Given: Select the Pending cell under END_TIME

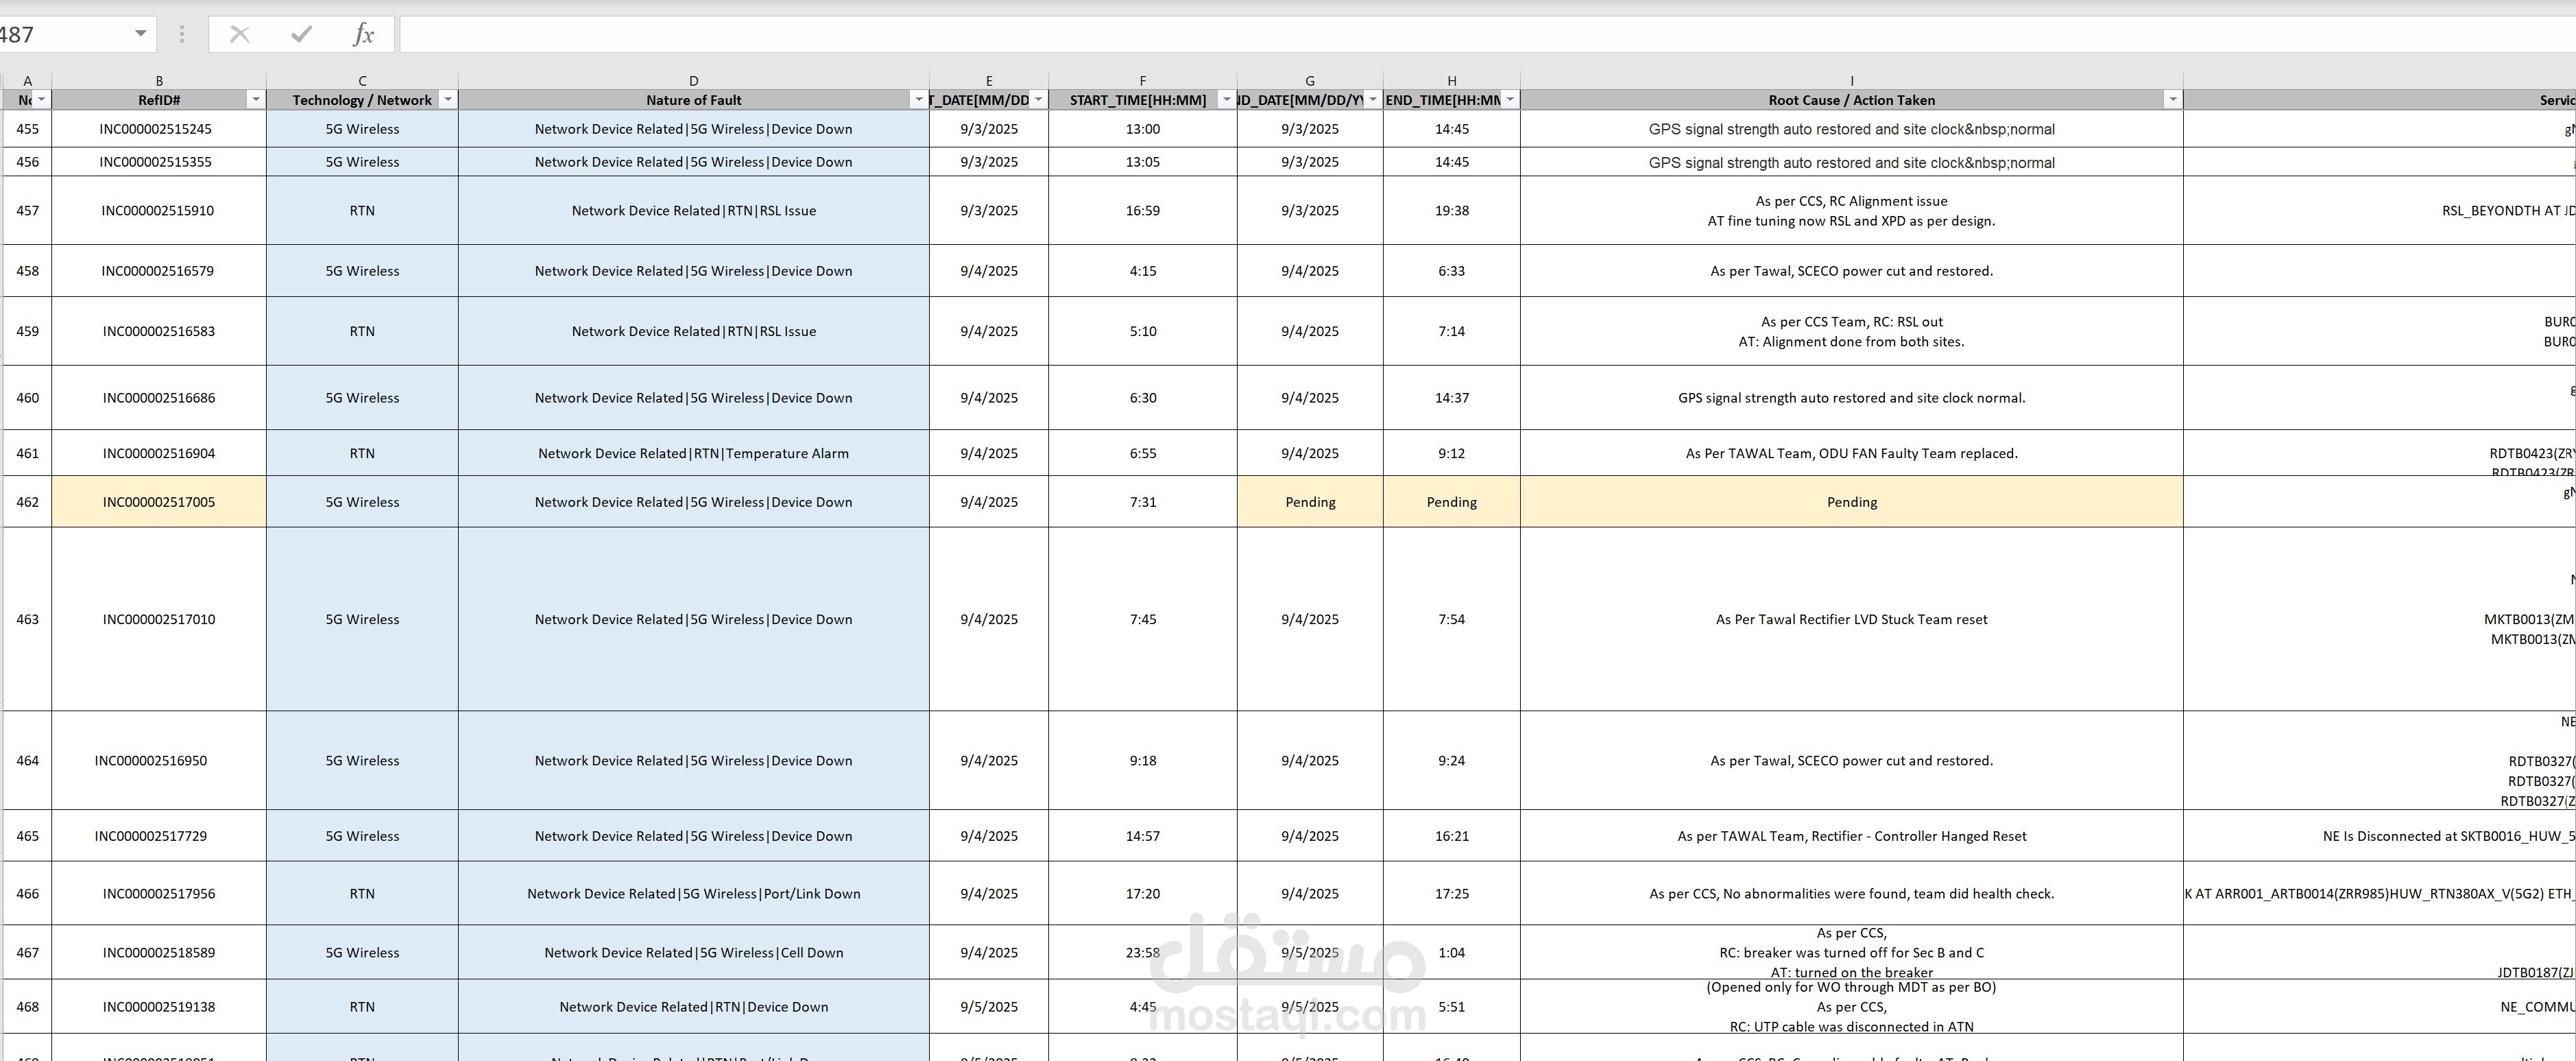Looking at the screenshot, I should [1452, 502].
